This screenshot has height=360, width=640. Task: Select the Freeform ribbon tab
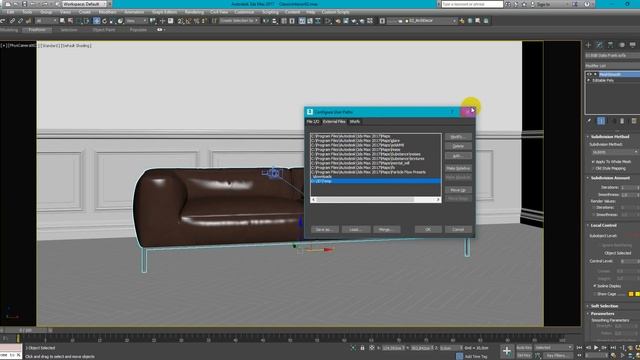[37, 30]
